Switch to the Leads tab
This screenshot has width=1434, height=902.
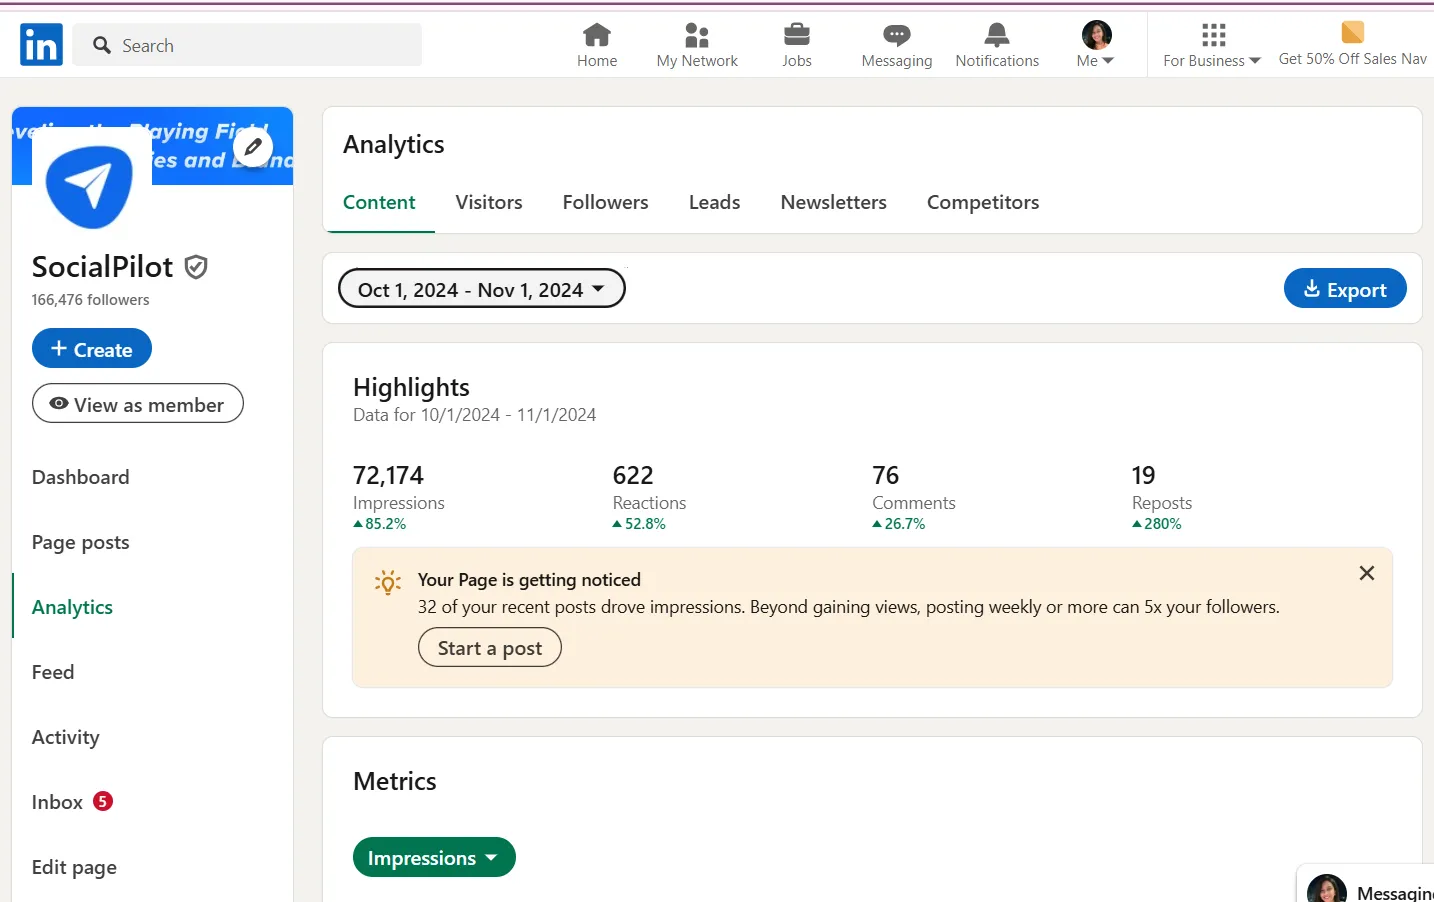715,202
